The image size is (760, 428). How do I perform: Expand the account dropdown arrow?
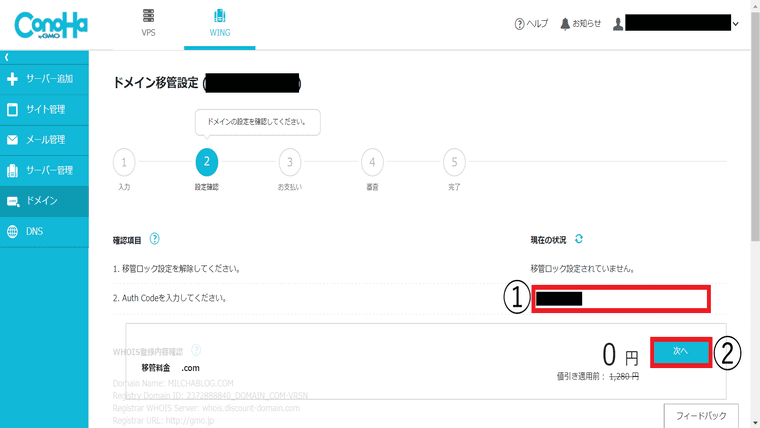pos(735,24)
